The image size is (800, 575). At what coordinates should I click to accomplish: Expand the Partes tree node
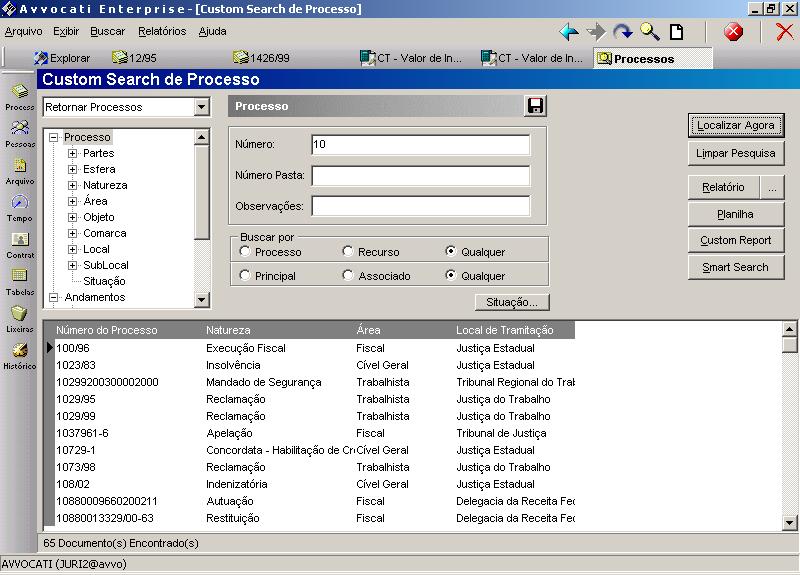tap(72, 153)
